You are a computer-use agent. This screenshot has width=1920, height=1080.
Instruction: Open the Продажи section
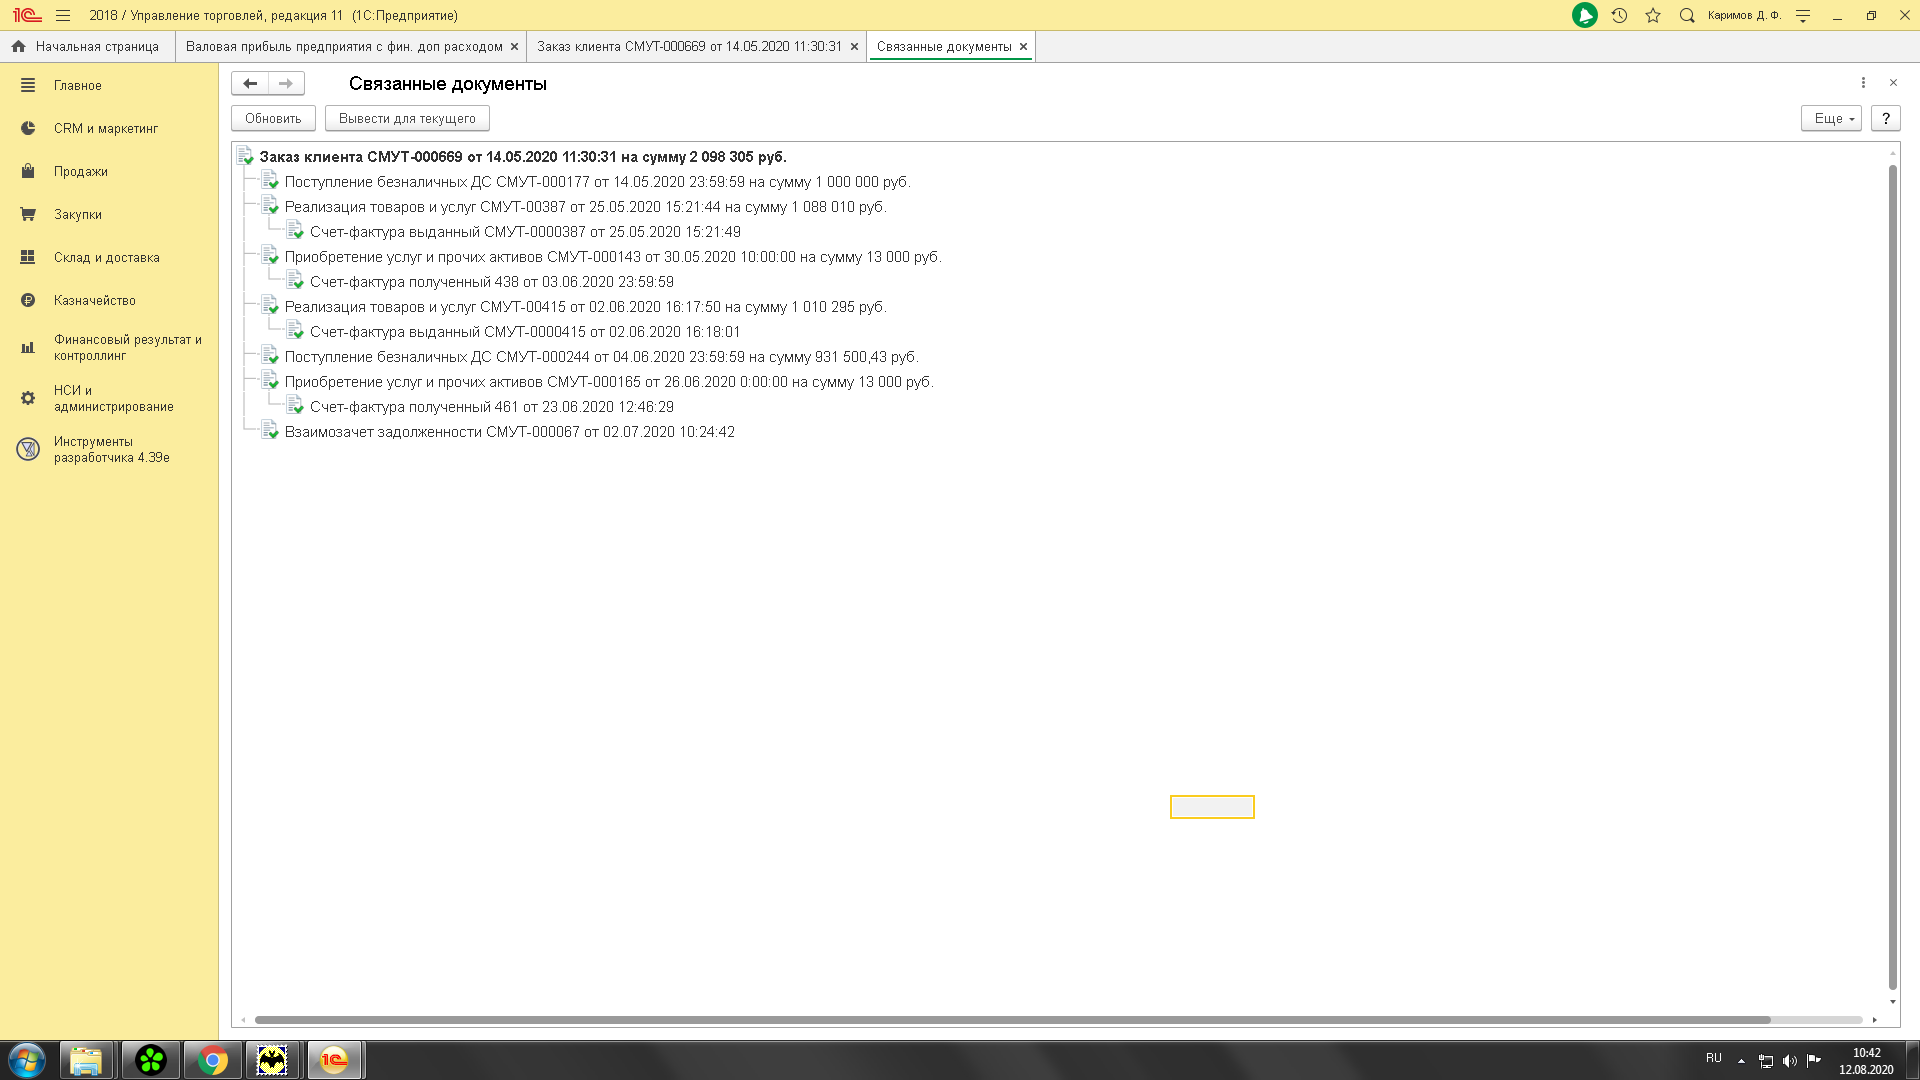coord(81,172)
